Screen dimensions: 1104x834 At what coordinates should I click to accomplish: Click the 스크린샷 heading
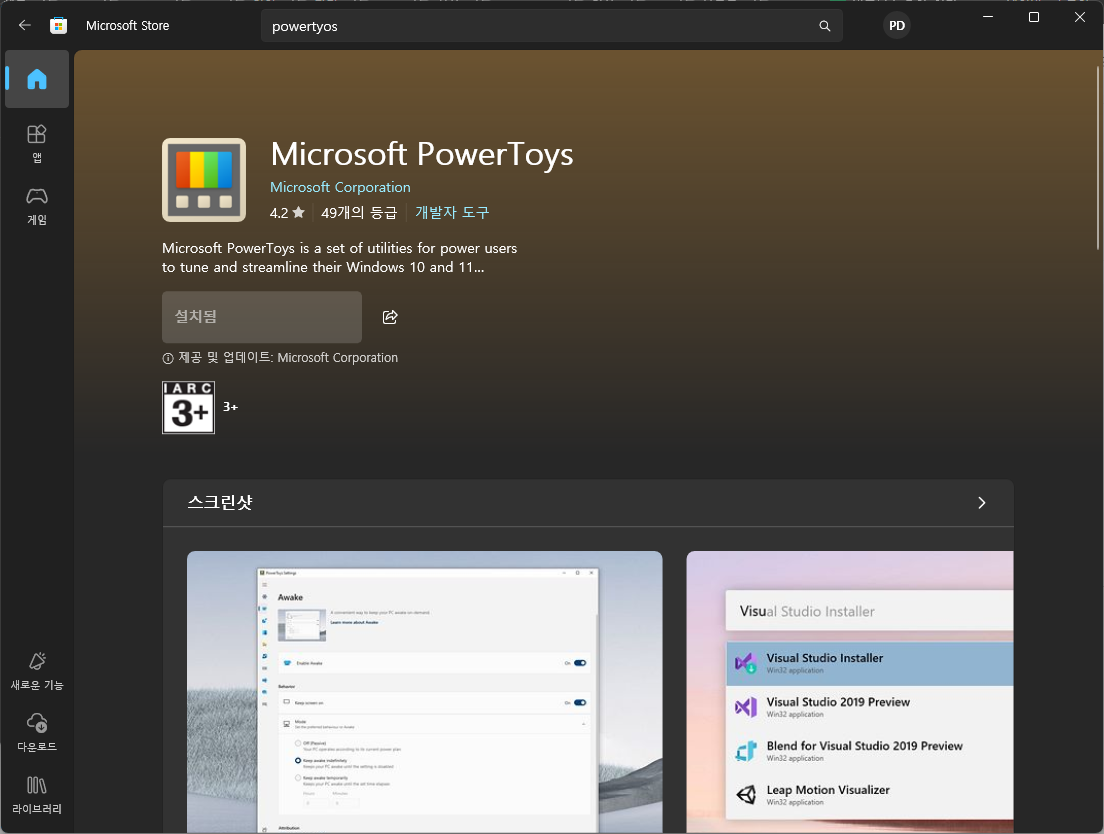click(220, 503)
